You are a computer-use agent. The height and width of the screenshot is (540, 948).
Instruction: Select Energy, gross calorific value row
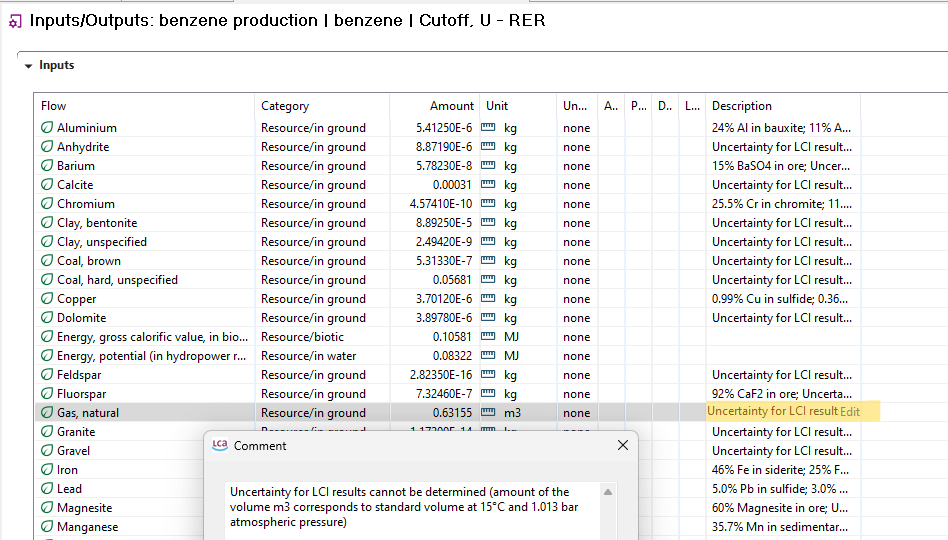click(447, 337)
